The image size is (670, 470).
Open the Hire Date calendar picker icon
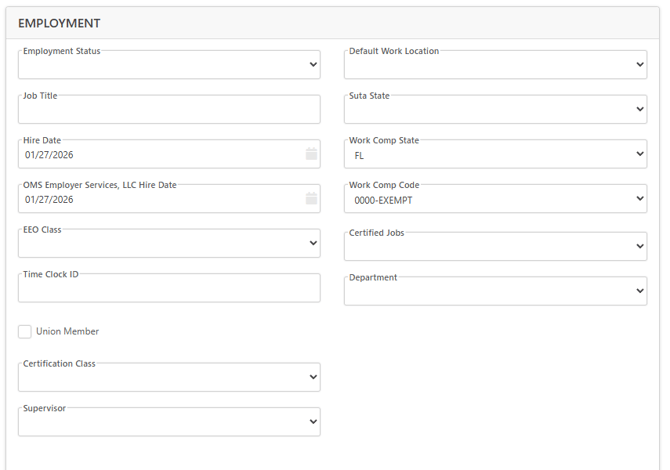311,155
